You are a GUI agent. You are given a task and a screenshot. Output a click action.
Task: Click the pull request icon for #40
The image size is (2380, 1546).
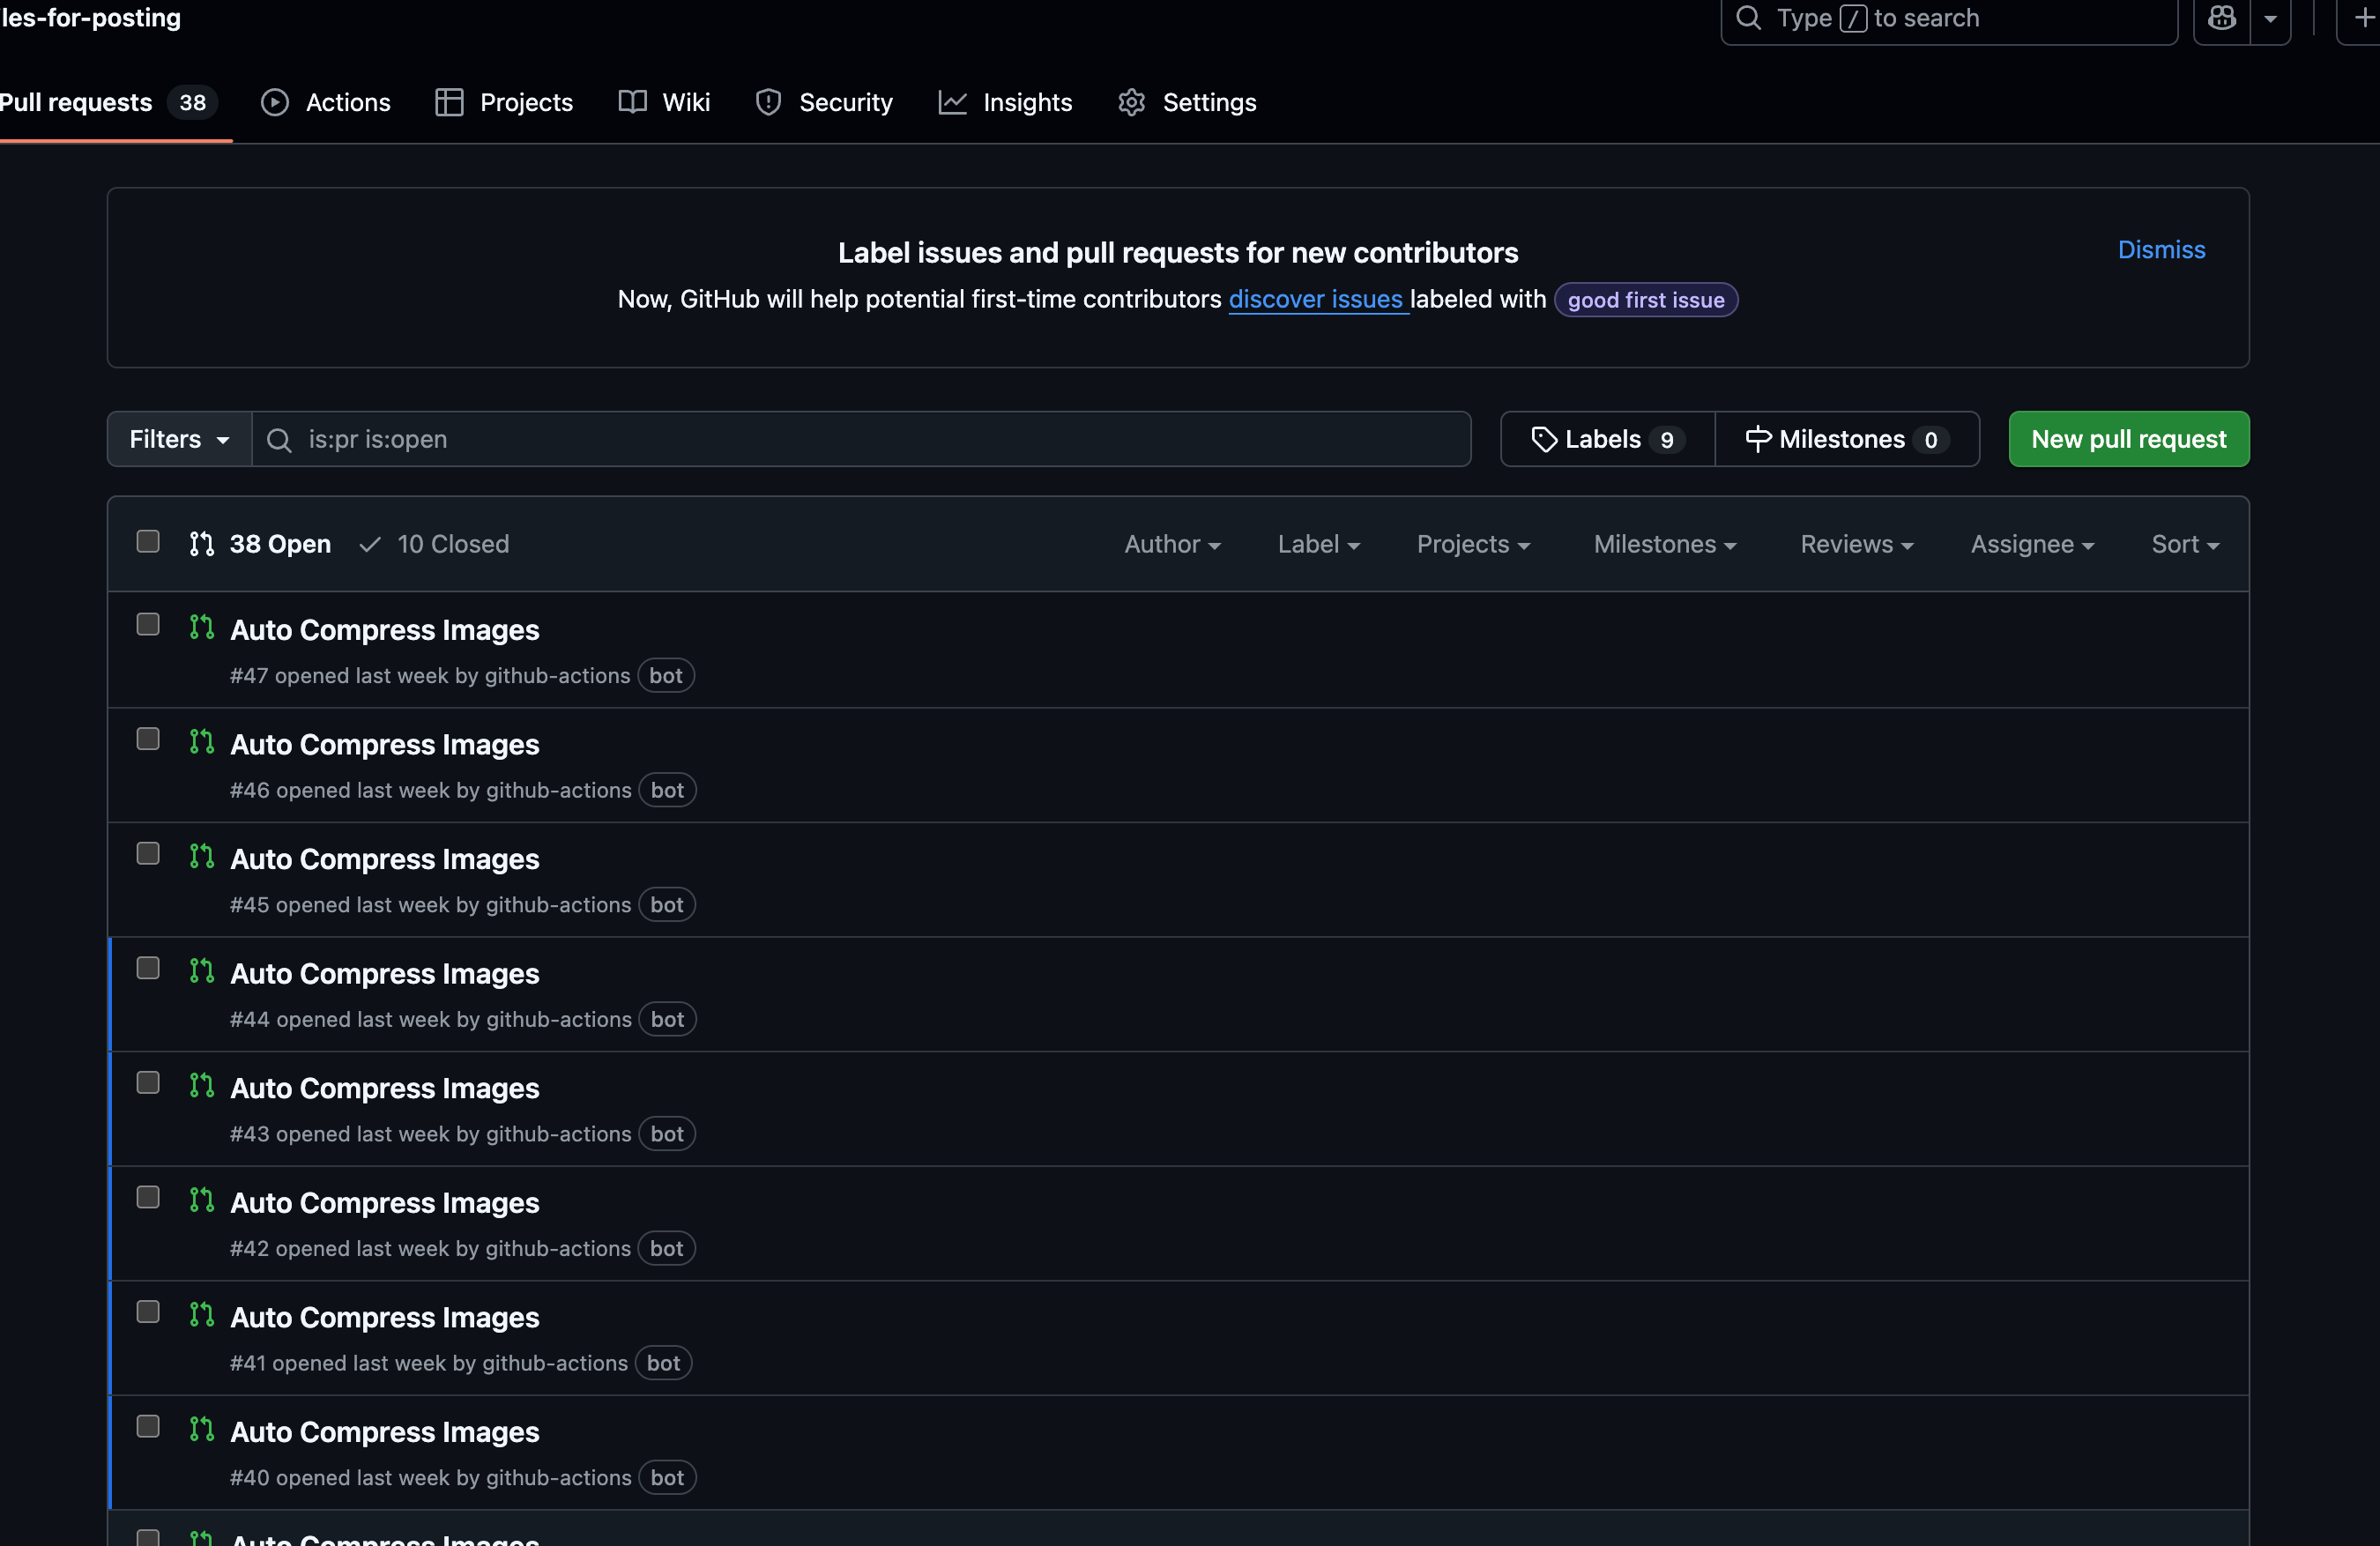(202, 1429)
